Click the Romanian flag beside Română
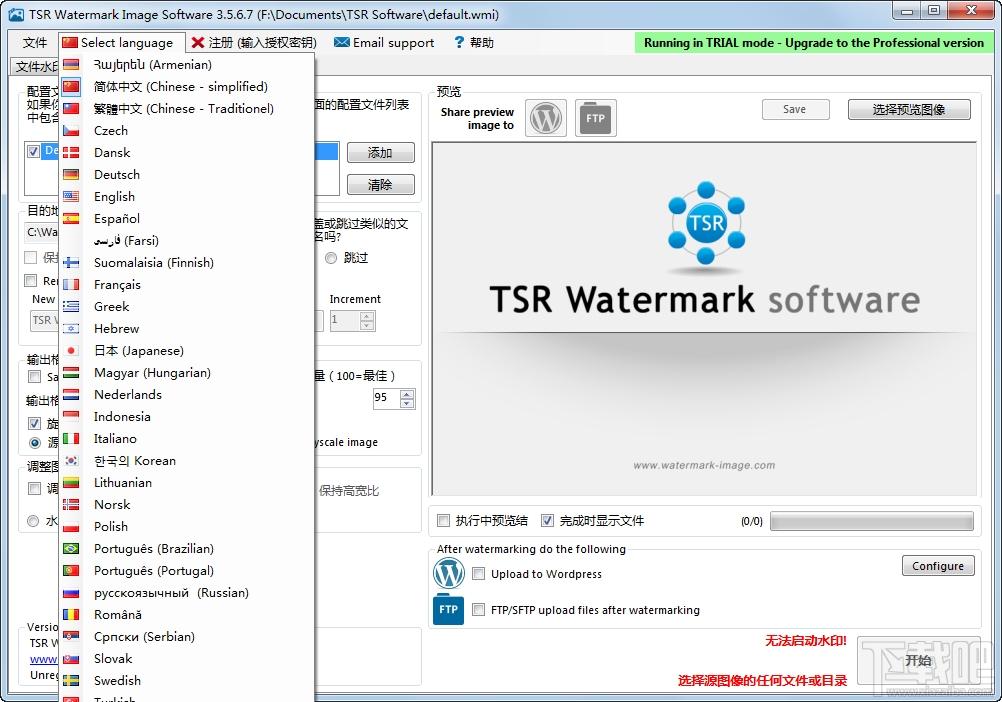Viewport: 1002px width, 702px height. (x=71, y=615)
